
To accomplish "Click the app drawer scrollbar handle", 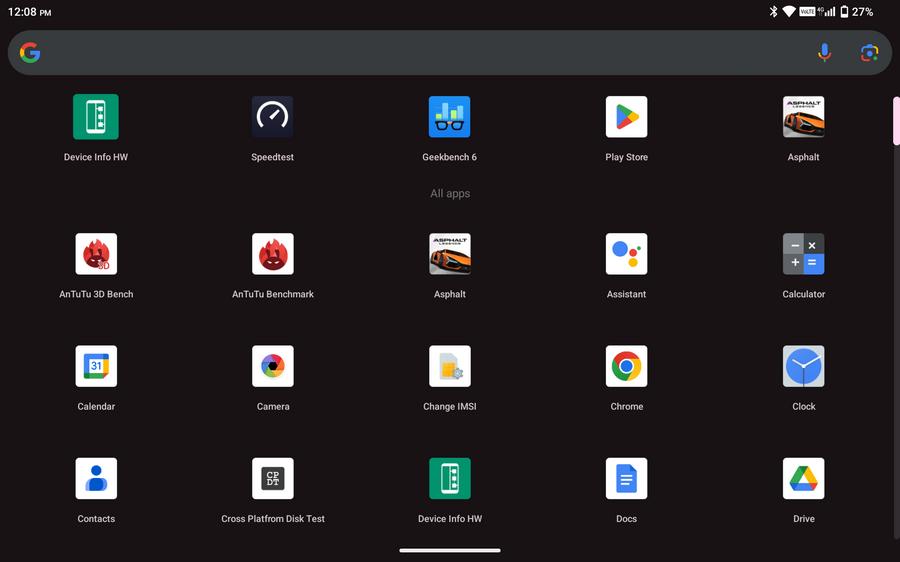I will [x=896, y=121].
